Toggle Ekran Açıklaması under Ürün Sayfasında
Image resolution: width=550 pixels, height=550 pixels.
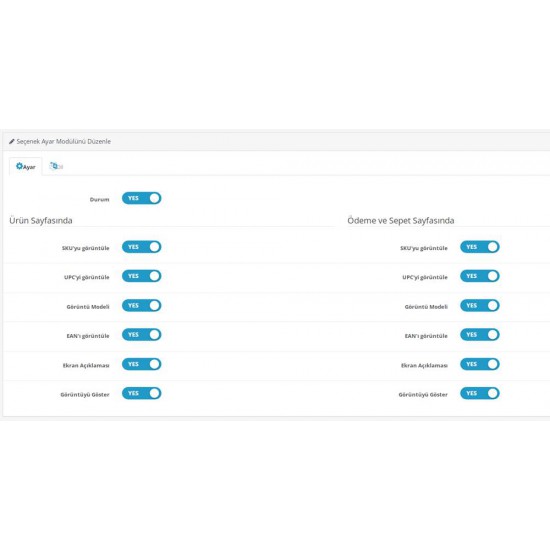pos(141,364)
